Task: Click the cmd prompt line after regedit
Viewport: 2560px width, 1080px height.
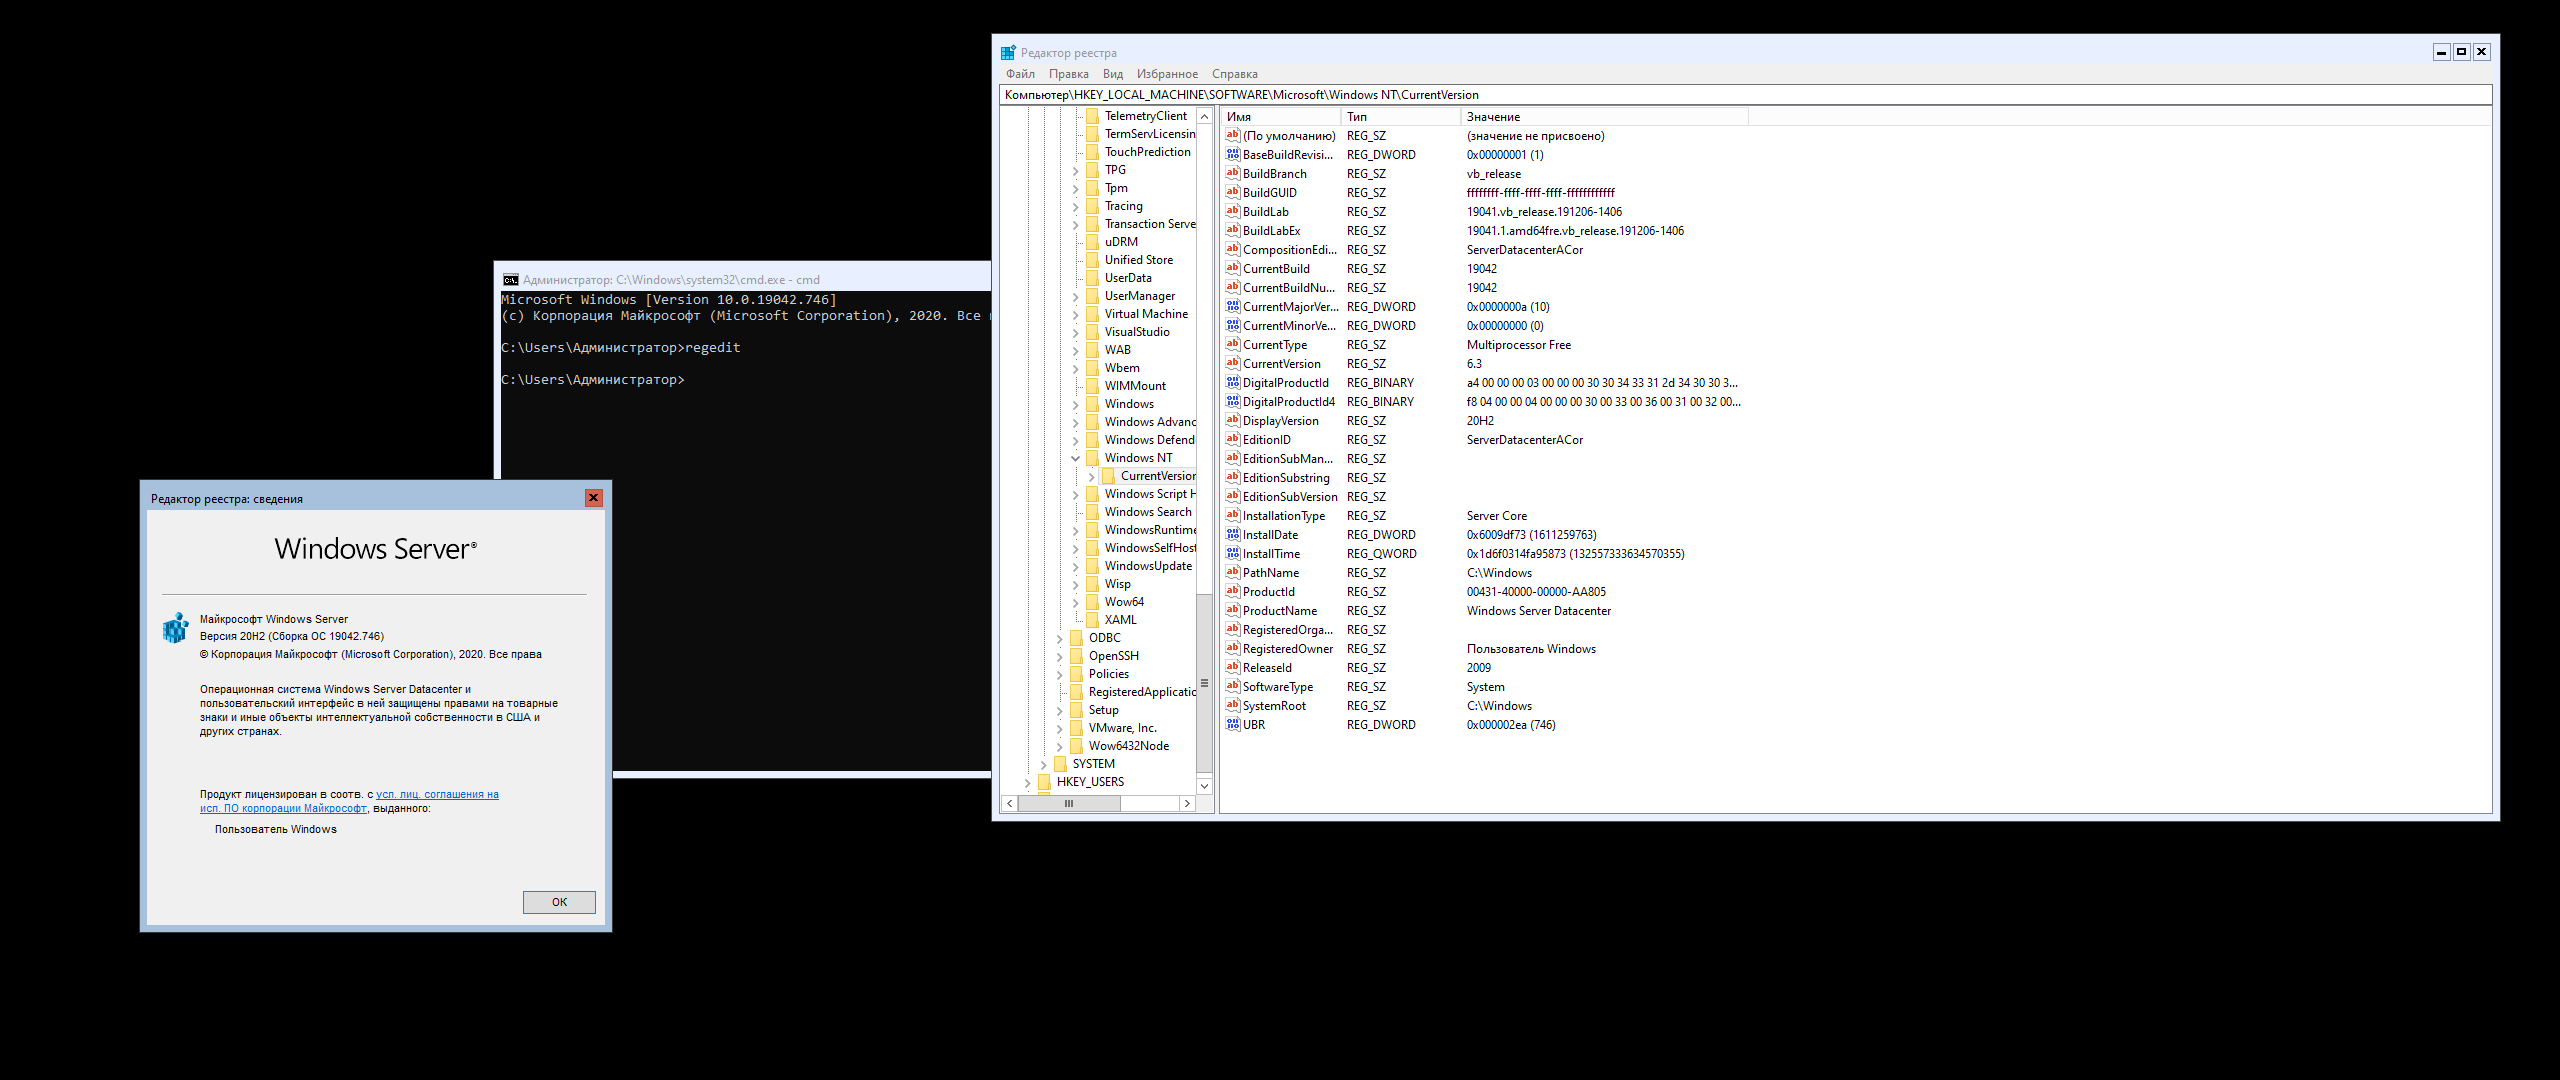Action: [x=593, y=380]
